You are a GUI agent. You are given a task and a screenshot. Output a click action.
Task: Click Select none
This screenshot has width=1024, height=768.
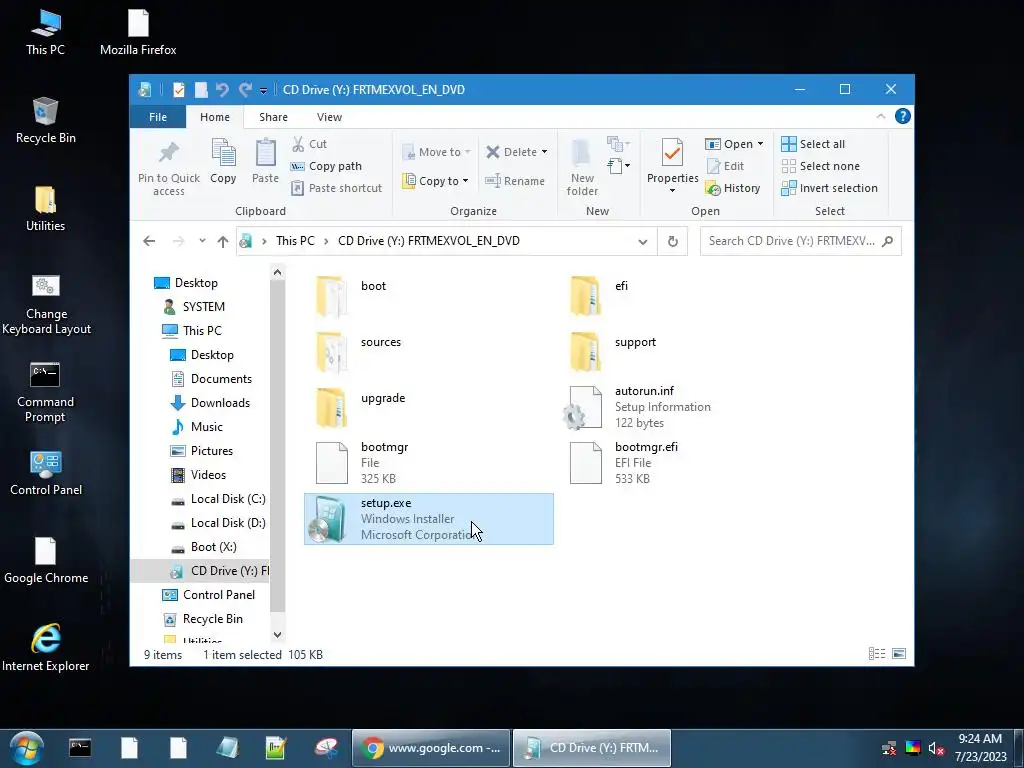(x=820, y=166)
